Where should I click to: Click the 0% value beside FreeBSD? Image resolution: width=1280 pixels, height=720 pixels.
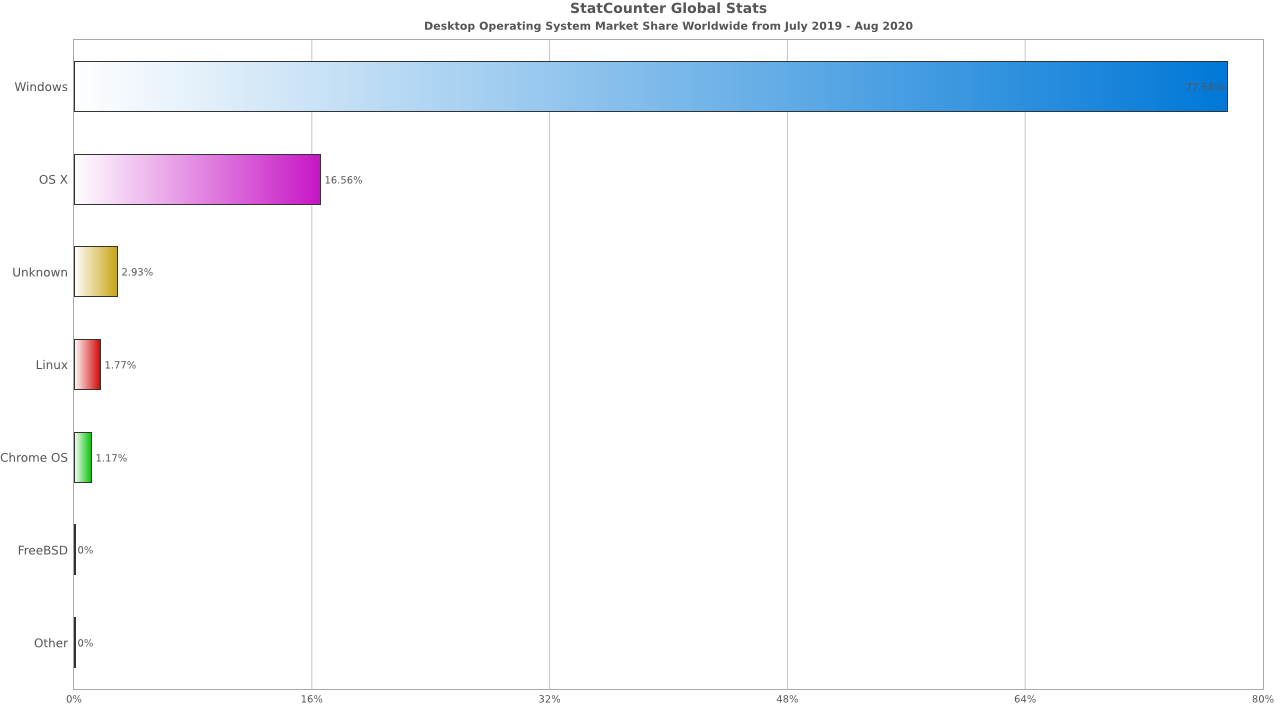(x=85, y=550)
